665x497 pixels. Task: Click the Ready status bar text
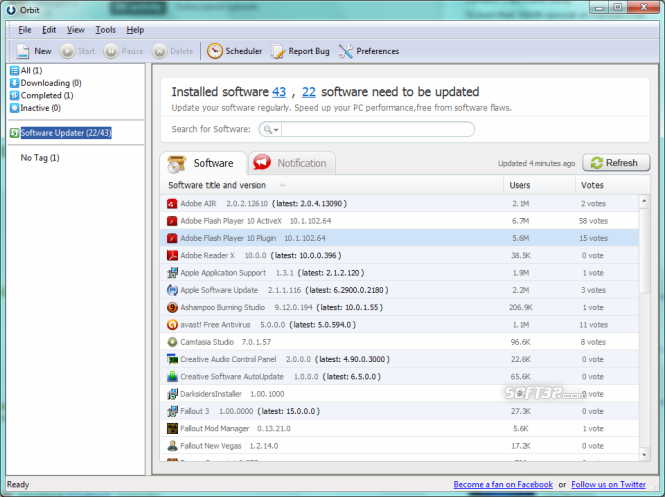[18, 484]
